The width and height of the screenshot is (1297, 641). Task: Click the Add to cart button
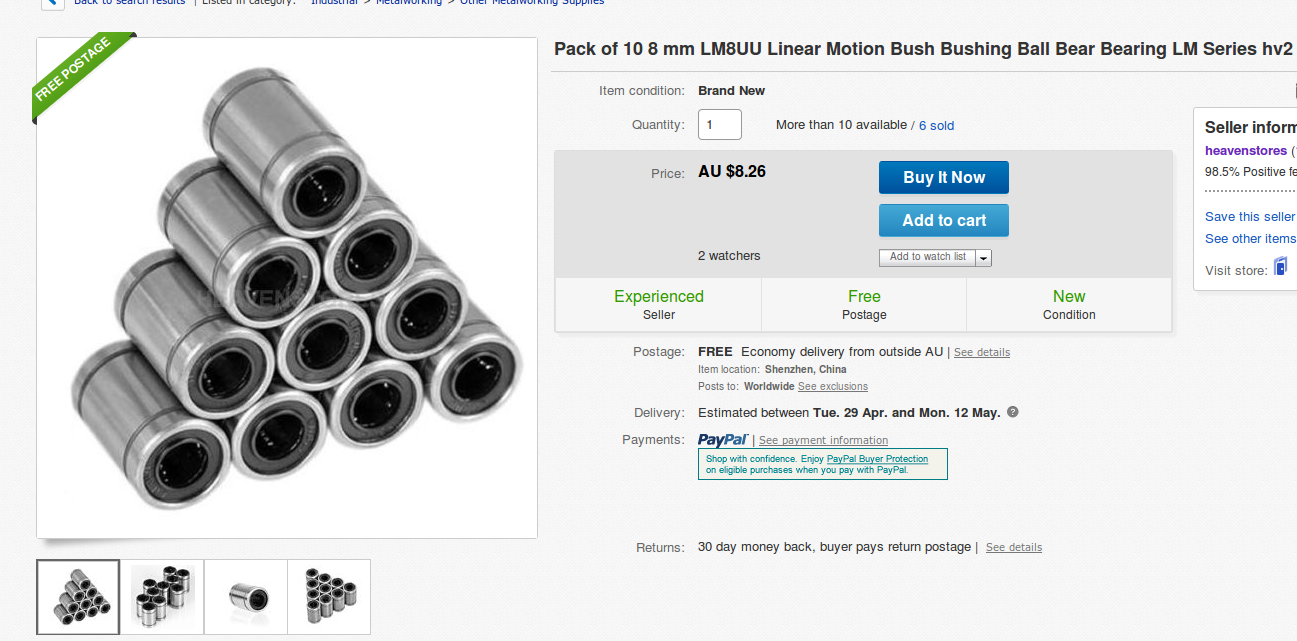[943, 221]
